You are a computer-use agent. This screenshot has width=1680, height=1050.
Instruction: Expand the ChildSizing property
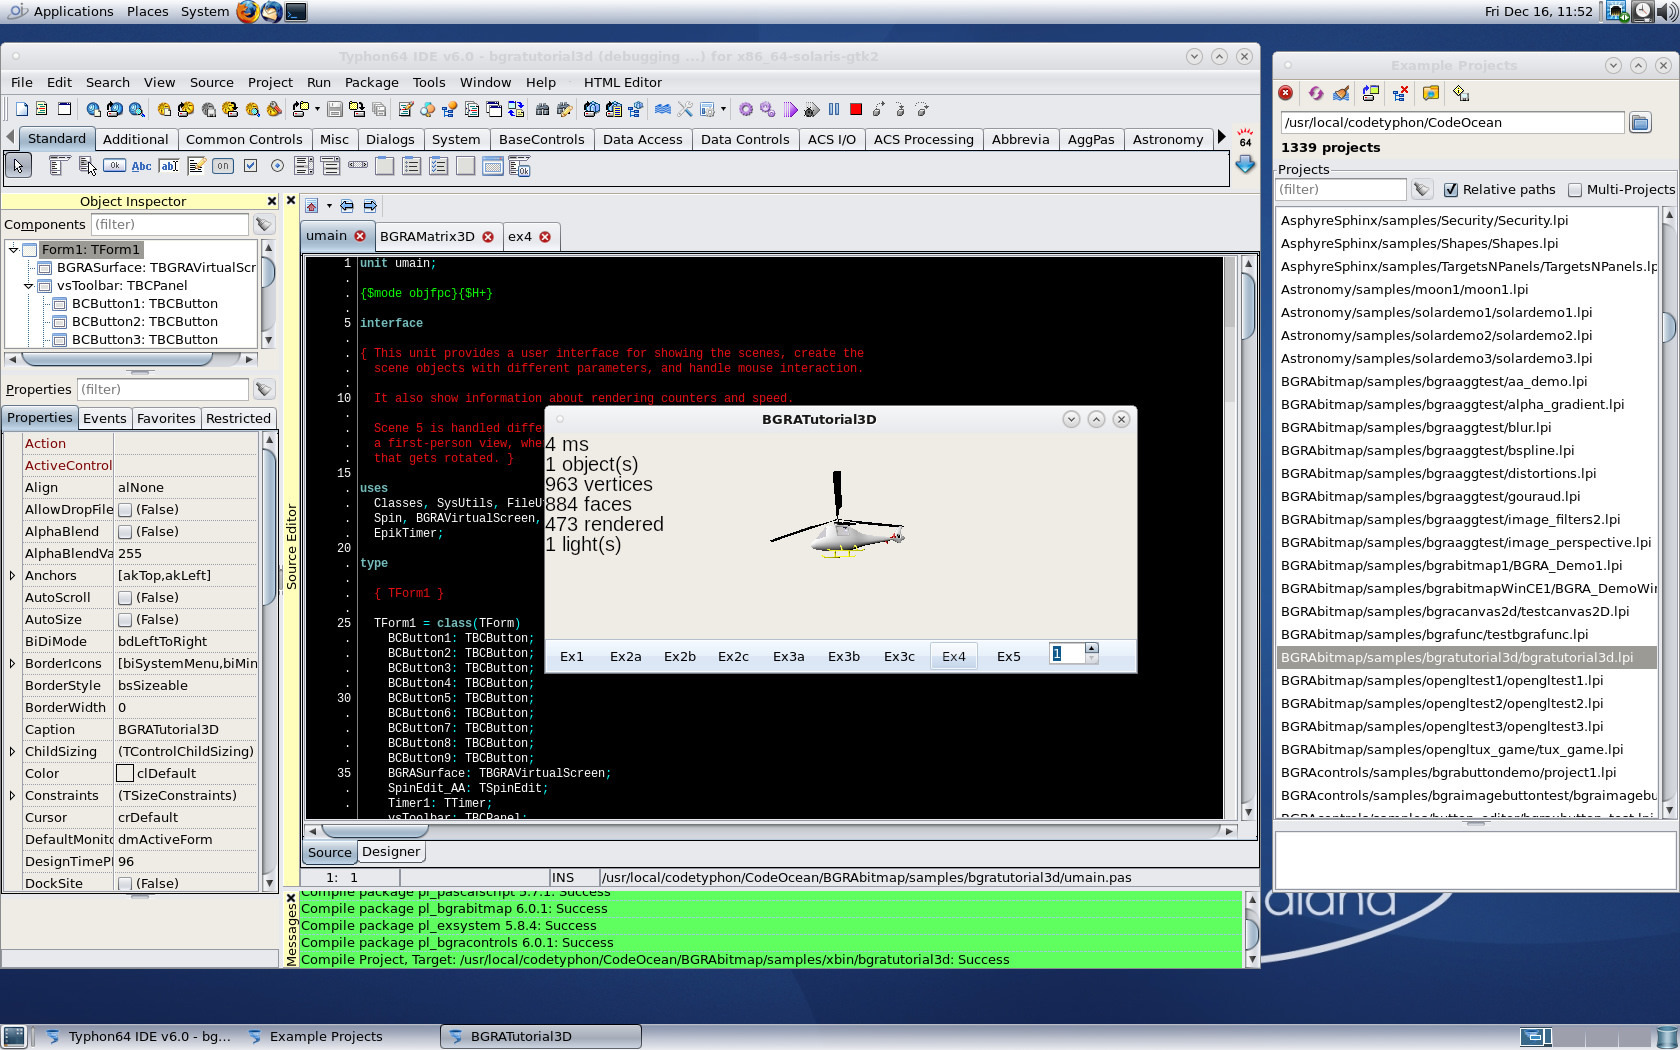point(12,752)
